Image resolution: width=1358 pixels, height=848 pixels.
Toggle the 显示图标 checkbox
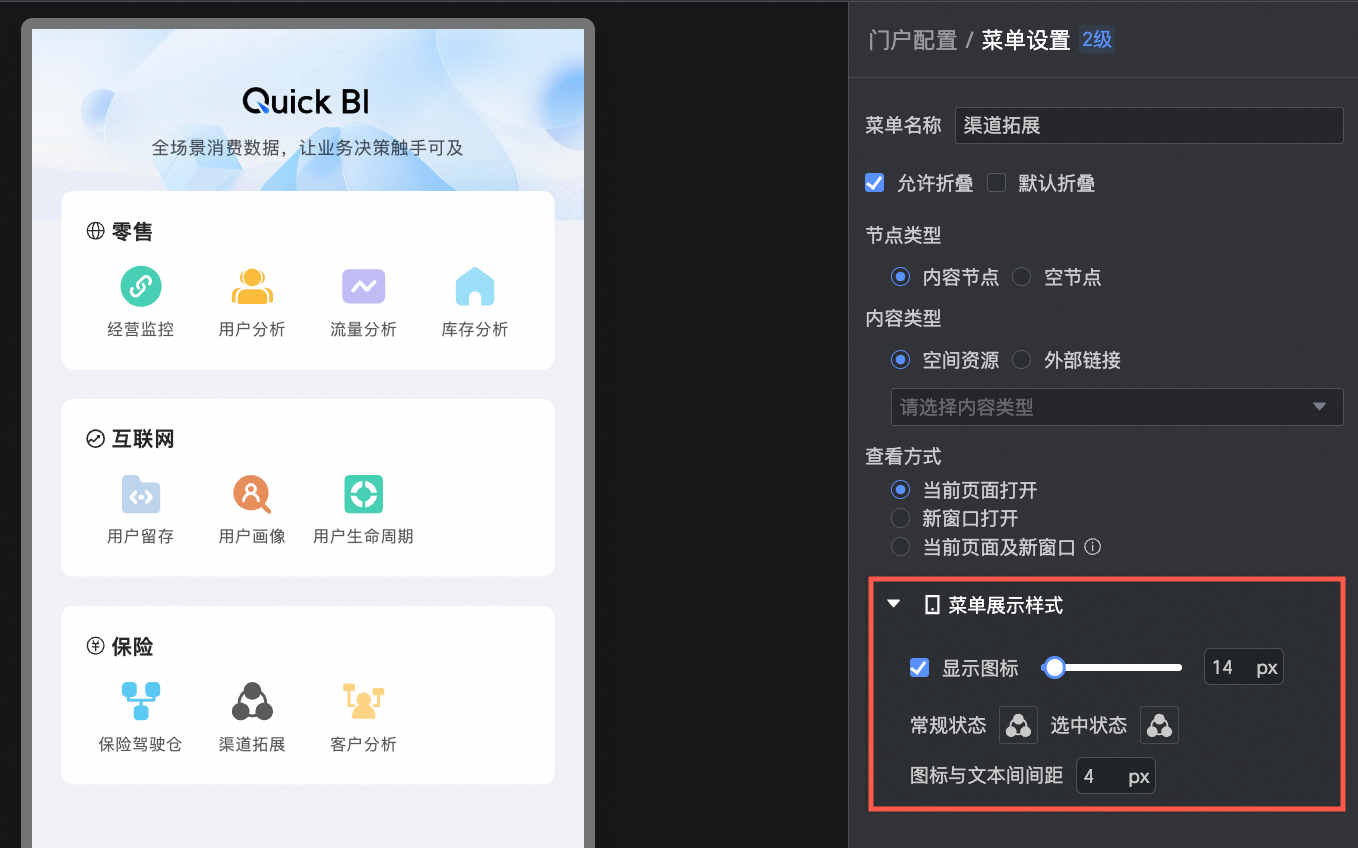pos(919,668)
